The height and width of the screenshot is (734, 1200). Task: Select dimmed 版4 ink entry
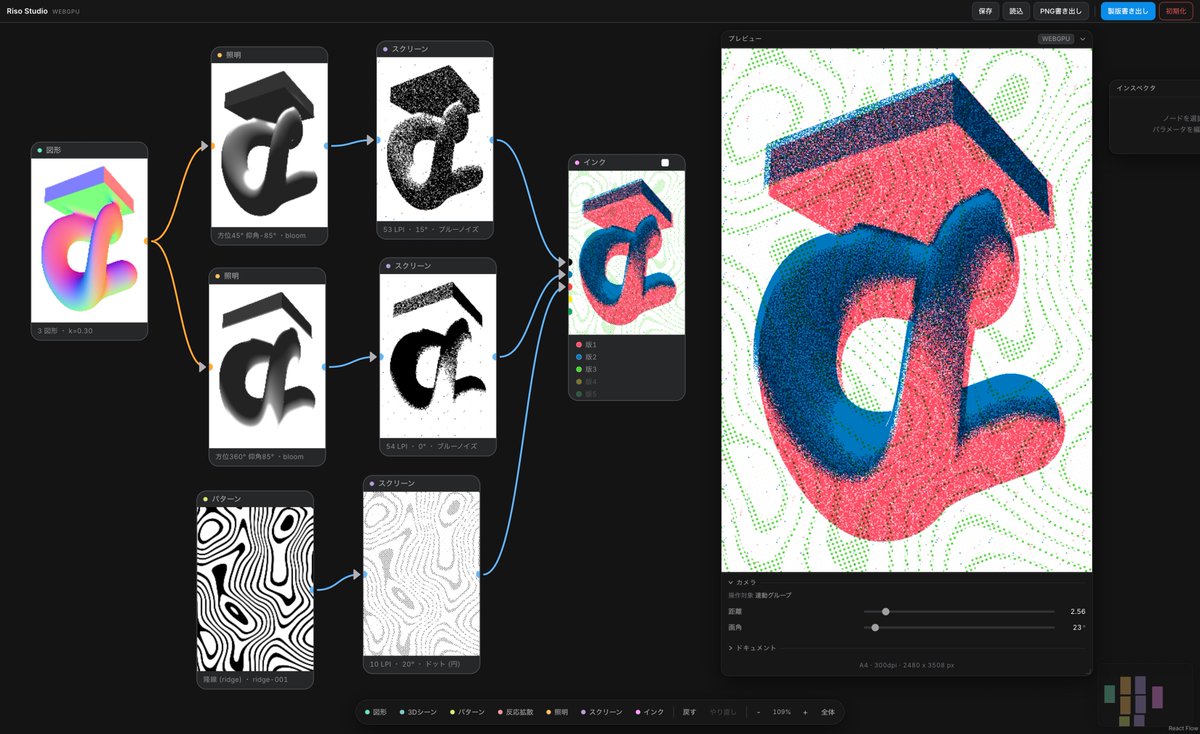coord(586,382)
